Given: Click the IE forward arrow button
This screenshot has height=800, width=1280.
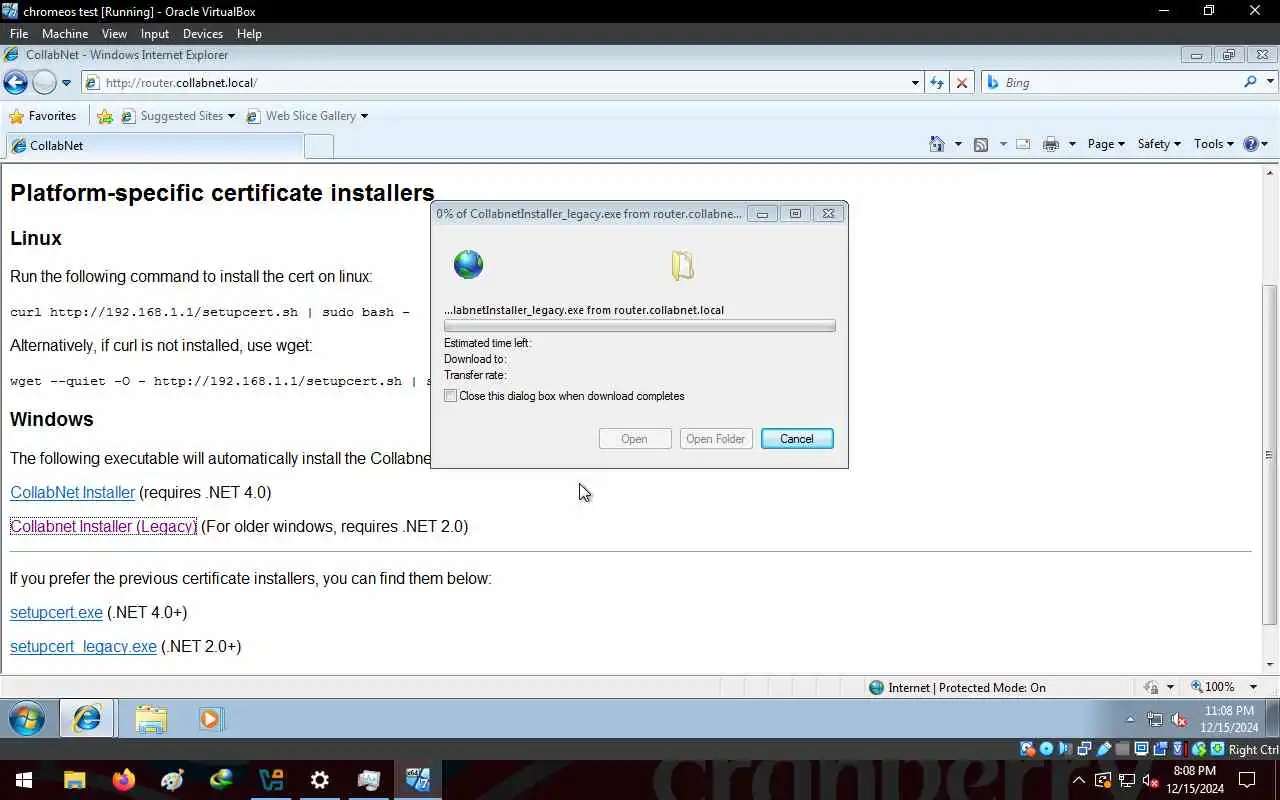Looking at the screenshot, I should point(44,83).
